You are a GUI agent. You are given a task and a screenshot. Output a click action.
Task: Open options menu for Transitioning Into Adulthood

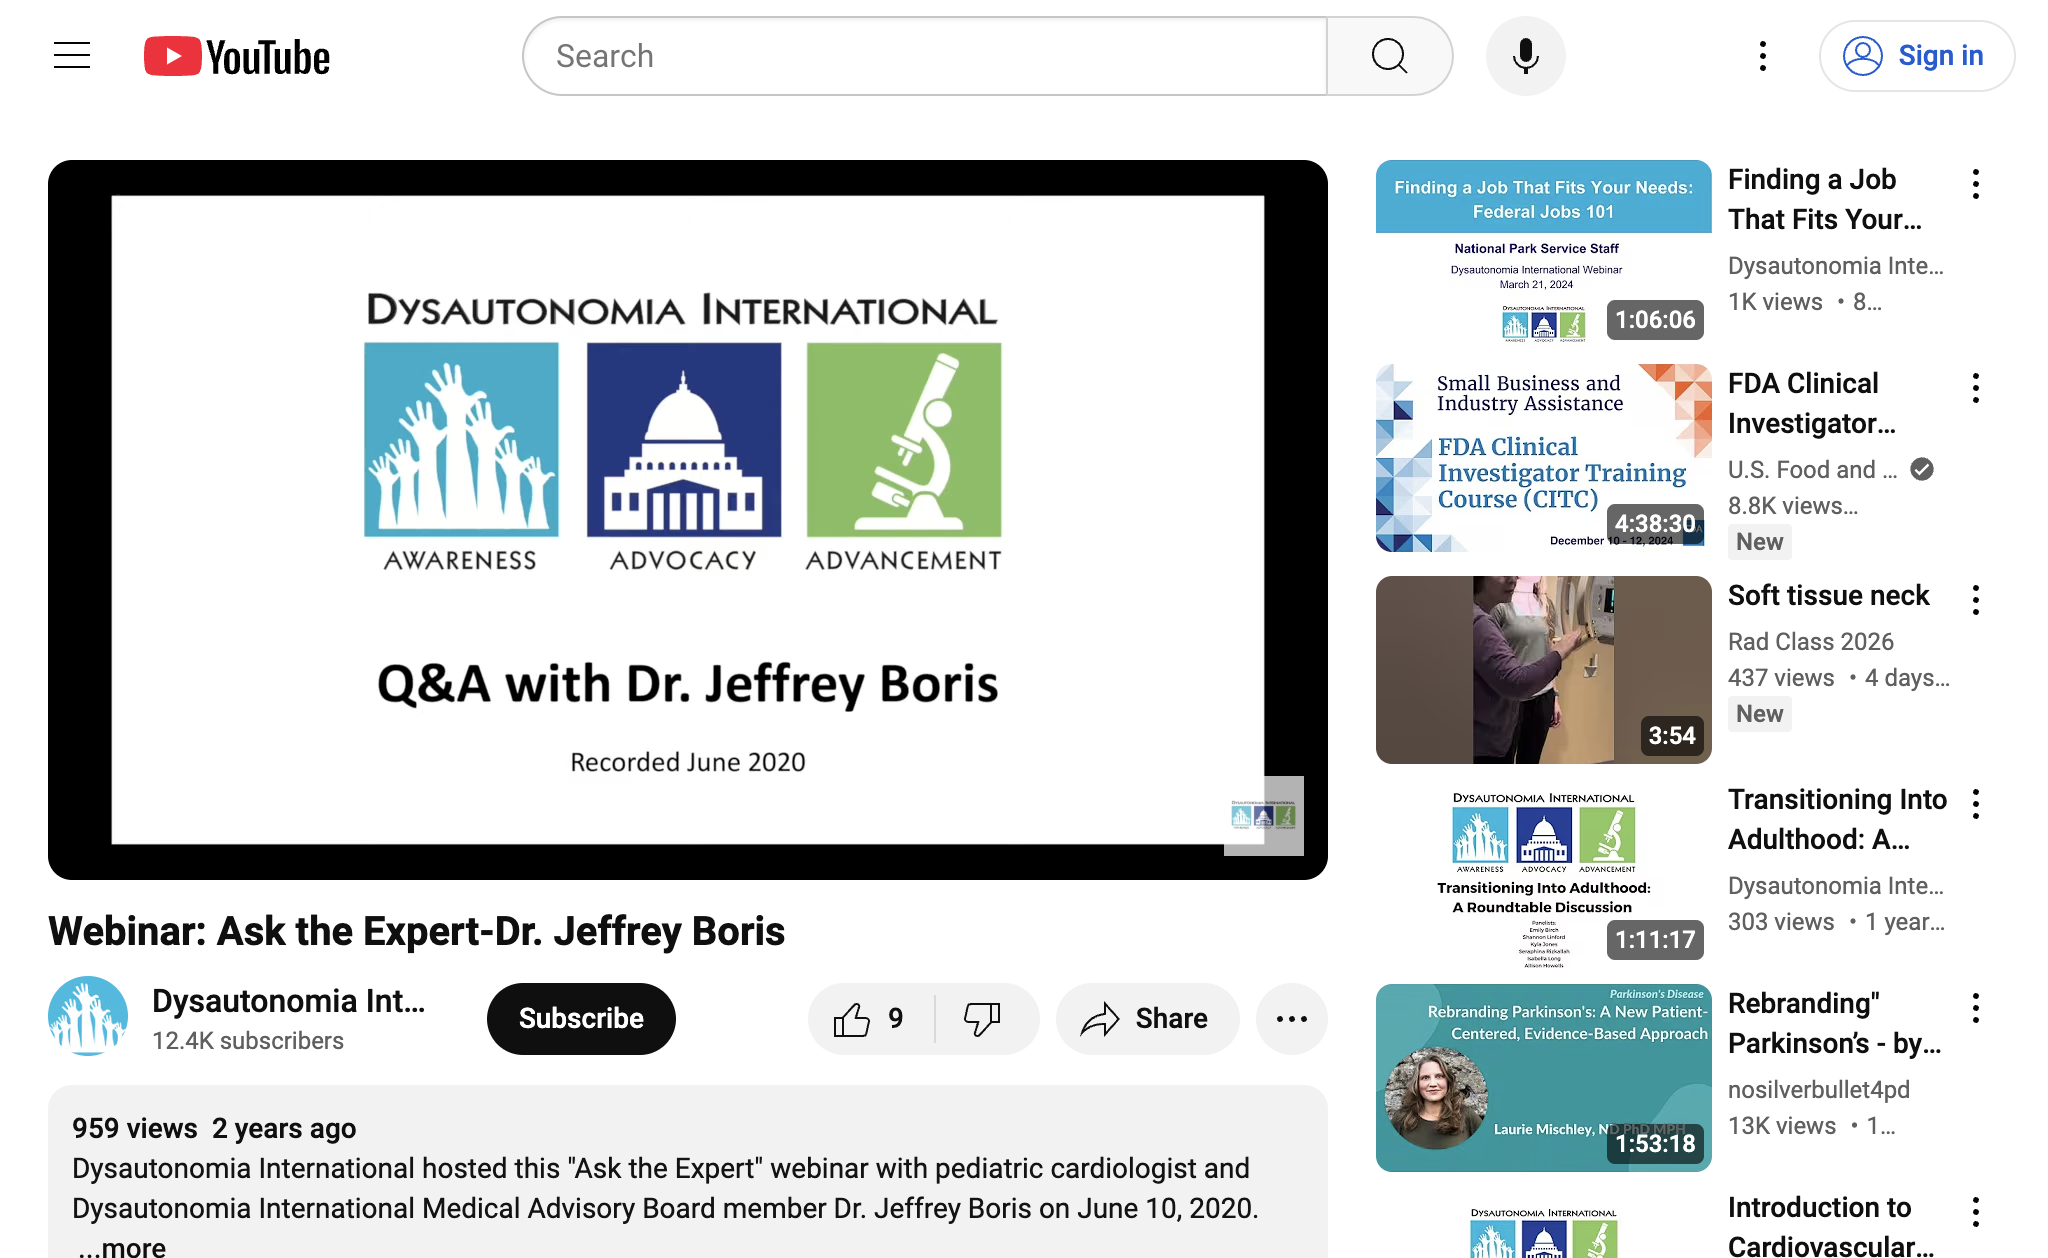pyautogui.click(x=1976, y=804)
